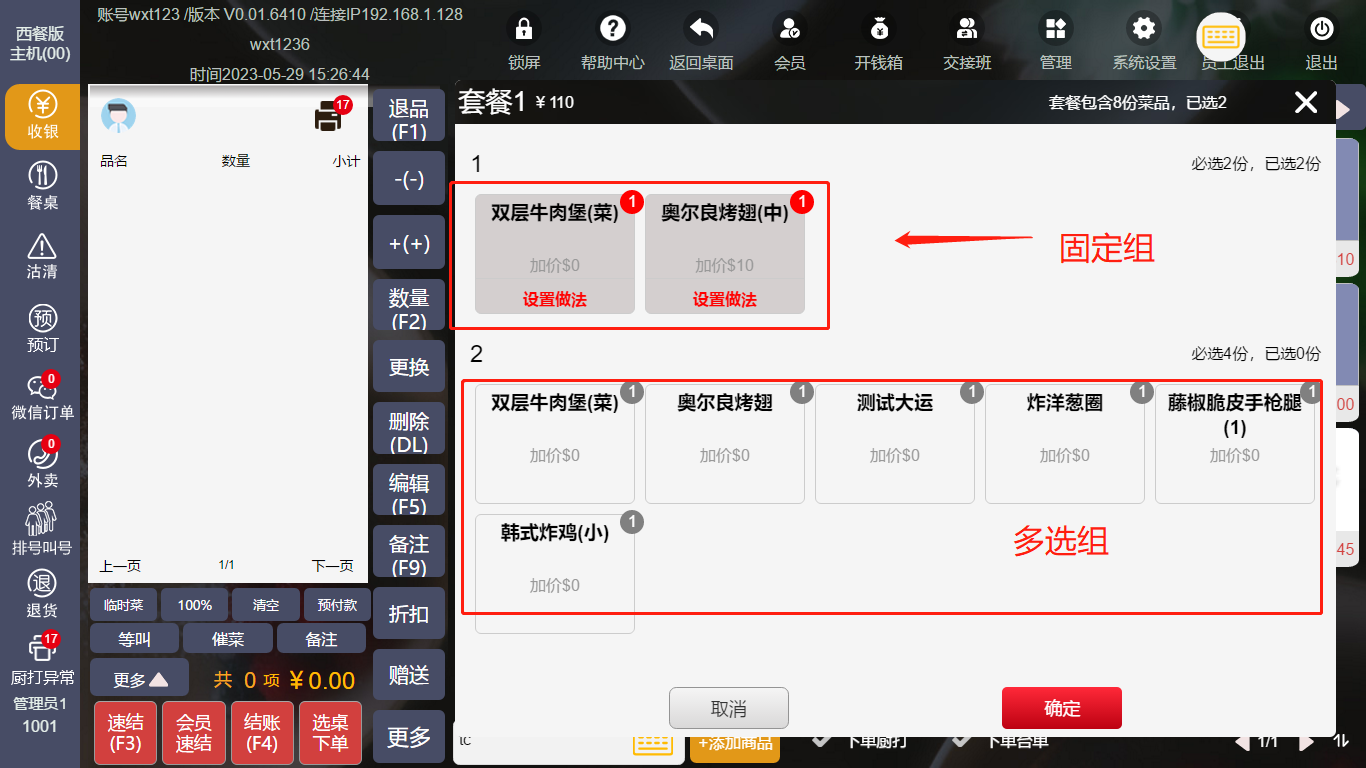Image resolution: width=1366 pixels, height=768 pixels.
Task: Toggle the 下单合单 checkbox
Action: (x=961, y=741)
